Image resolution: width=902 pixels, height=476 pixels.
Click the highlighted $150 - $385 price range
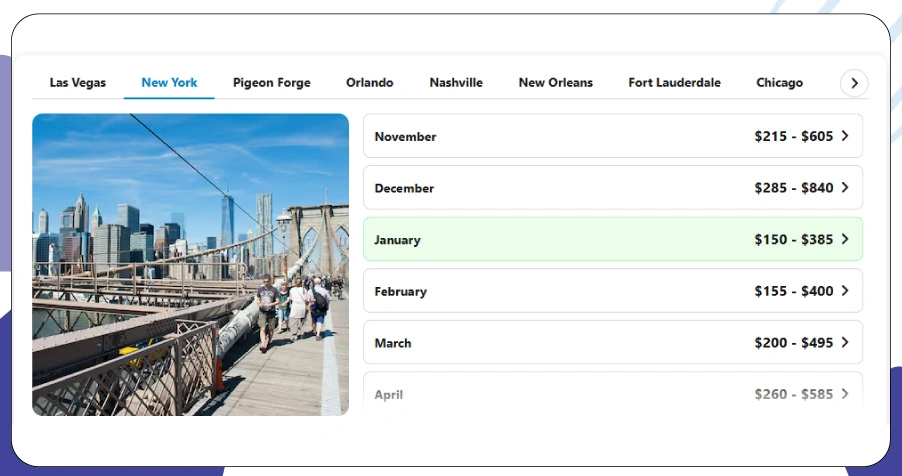tap(793, 240)
